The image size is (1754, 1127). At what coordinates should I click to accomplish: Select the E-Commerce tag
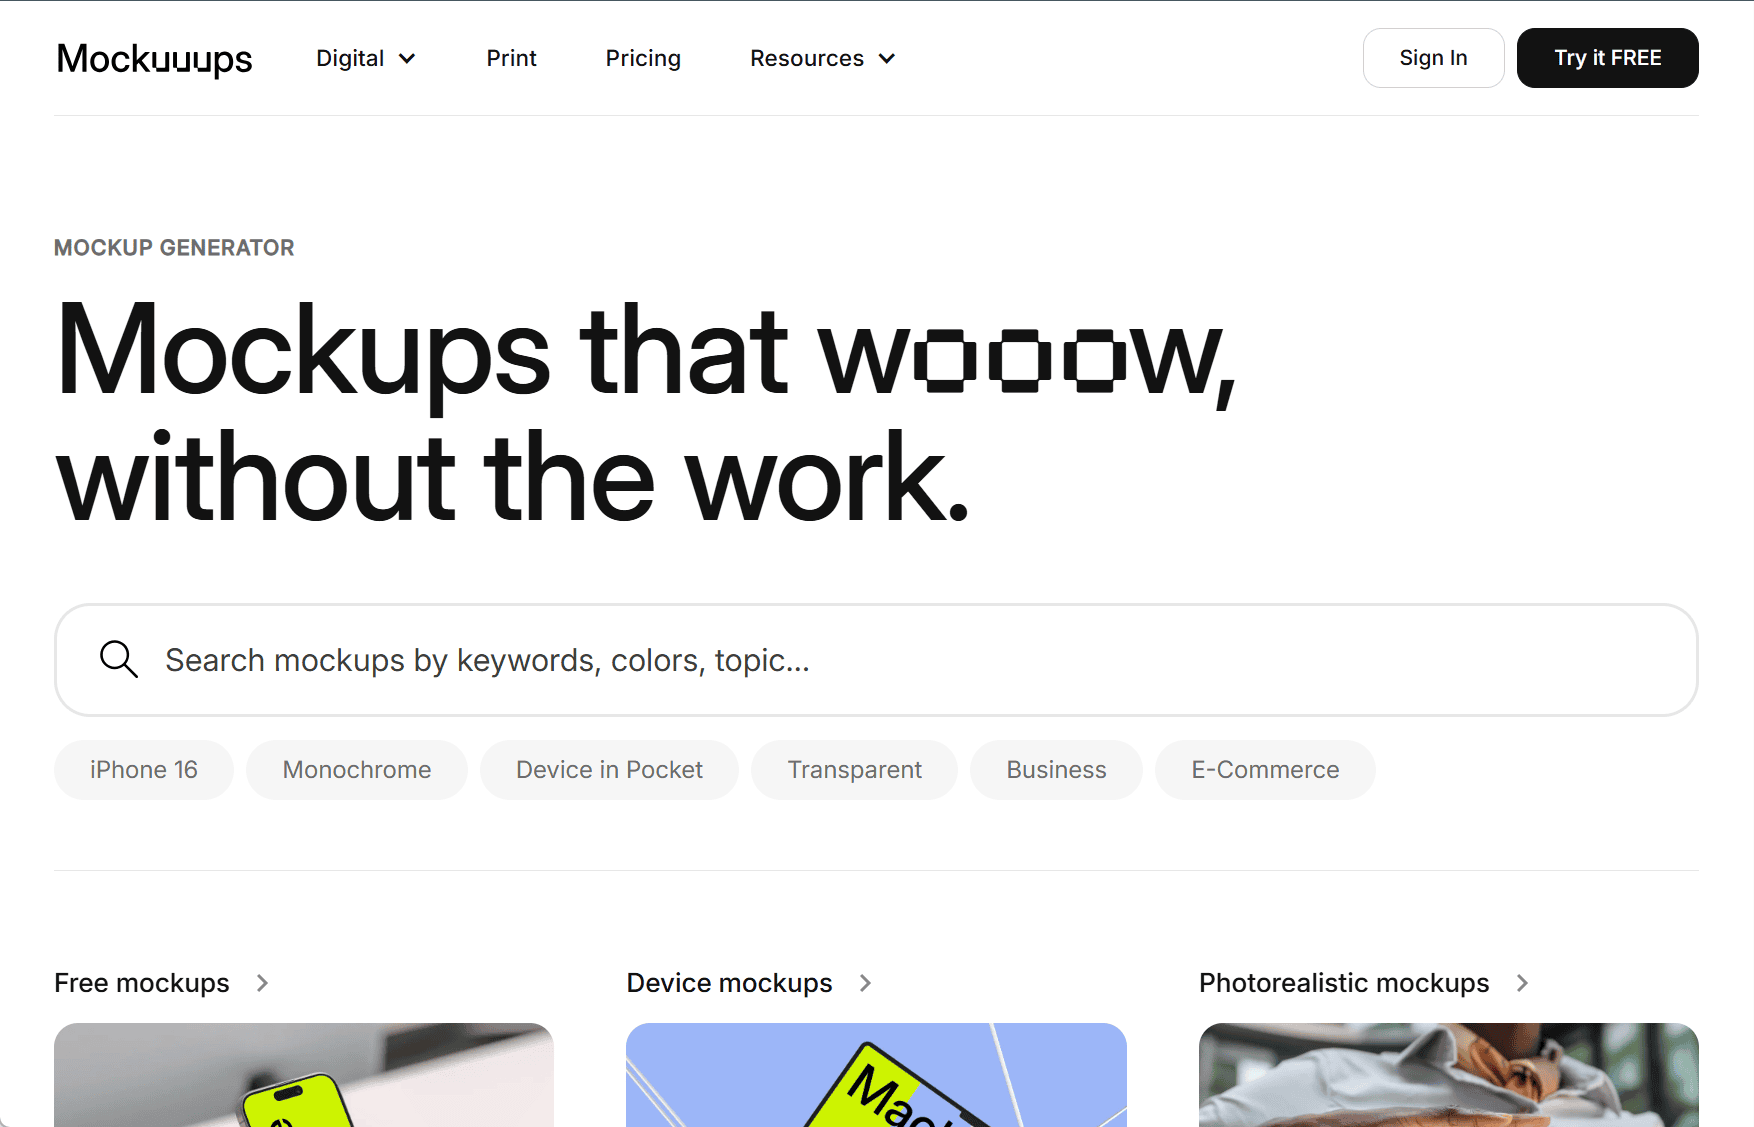point(1264,770)
